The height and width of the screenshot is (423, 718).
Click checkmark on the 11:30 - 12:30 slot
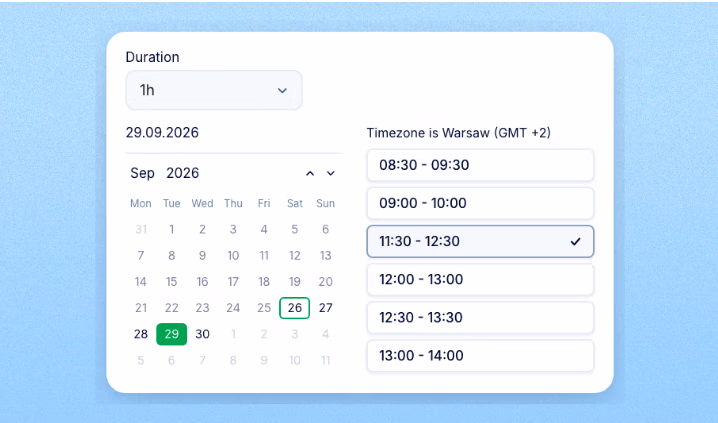[576, 241]
